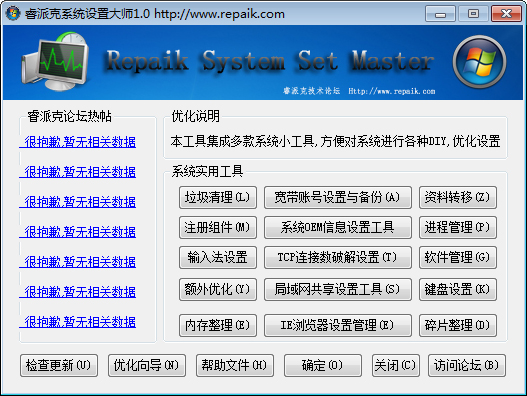Open 注册组件(M) utility

(x=218, y=228)
